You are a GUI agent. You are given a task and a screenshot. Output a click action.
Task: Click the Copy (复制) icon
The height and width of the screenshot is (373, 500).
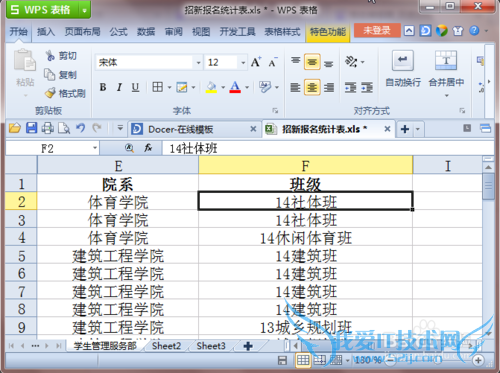tap(50, 74)
